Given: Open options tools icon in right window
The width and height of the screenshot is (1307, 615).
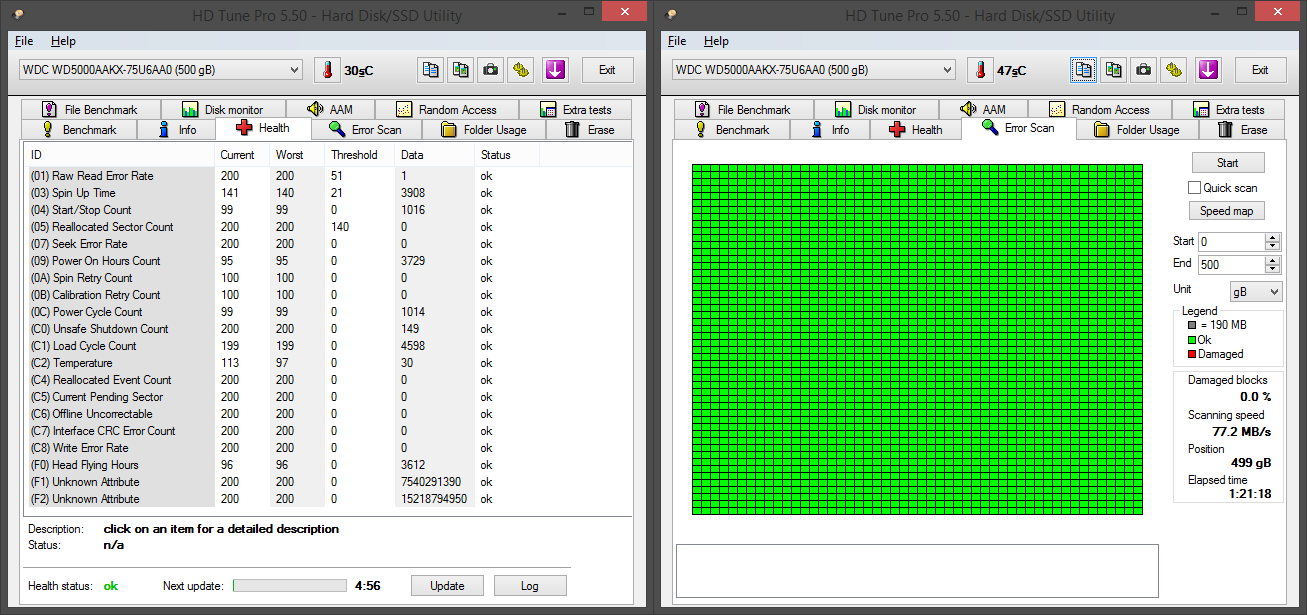Looking at the screenshot, I should coord(1174,70).
